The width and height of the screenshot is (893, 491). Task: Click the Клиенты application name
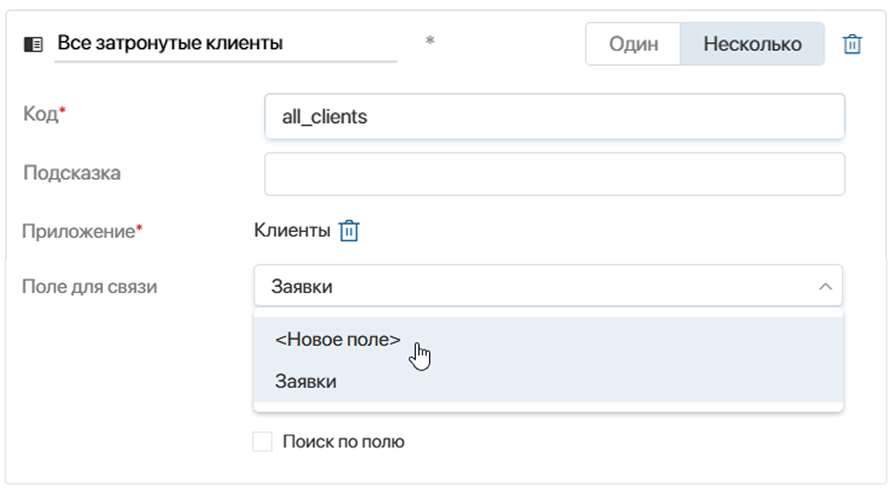coord(292,230)
